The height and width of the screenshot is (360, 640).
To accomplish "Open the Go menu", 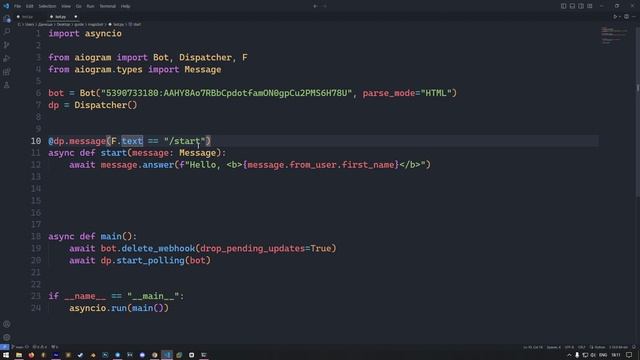I will point(78,6).
